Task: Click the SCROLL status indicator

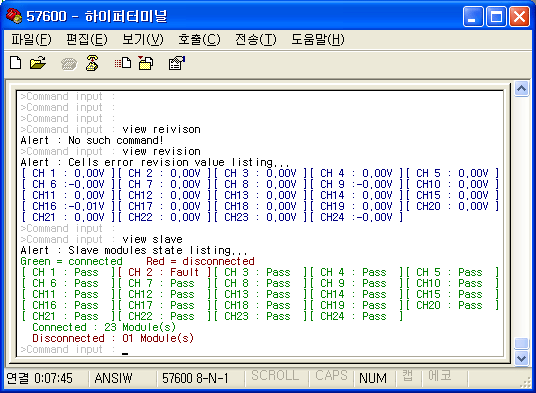Action: tap(275, 376)
